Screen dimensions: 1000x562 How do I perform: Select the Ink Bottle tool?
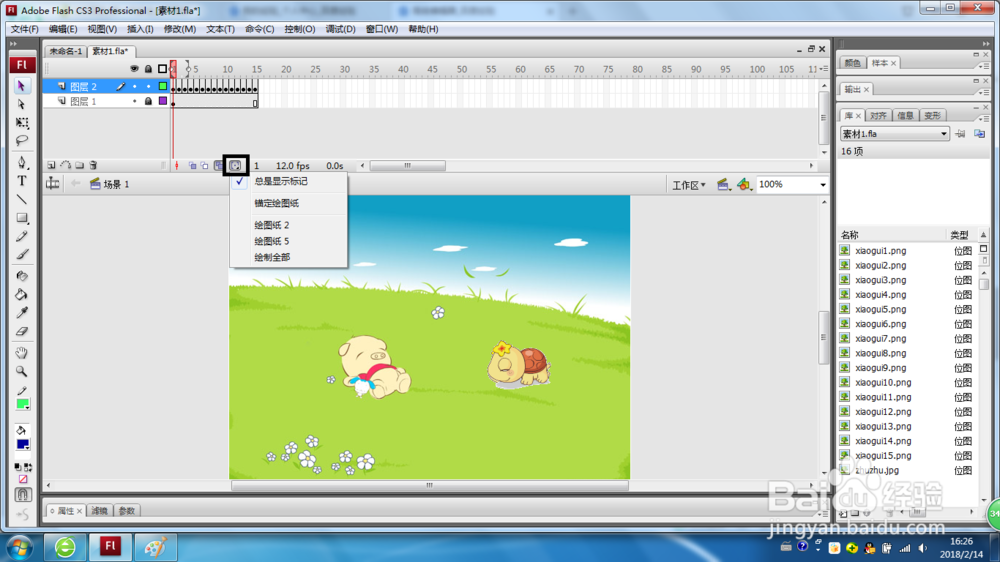(x=22, y=276)
